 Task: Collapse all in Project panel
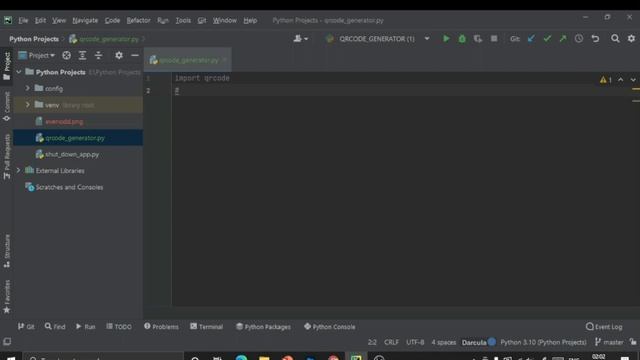pyautogui.click(x=98, y=56)
